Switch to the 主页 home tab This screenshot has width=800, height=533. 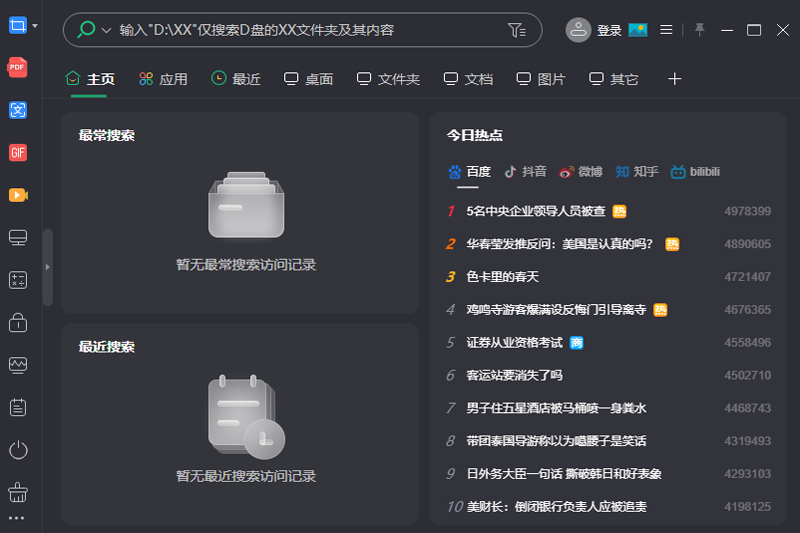(x=90, y=79)
